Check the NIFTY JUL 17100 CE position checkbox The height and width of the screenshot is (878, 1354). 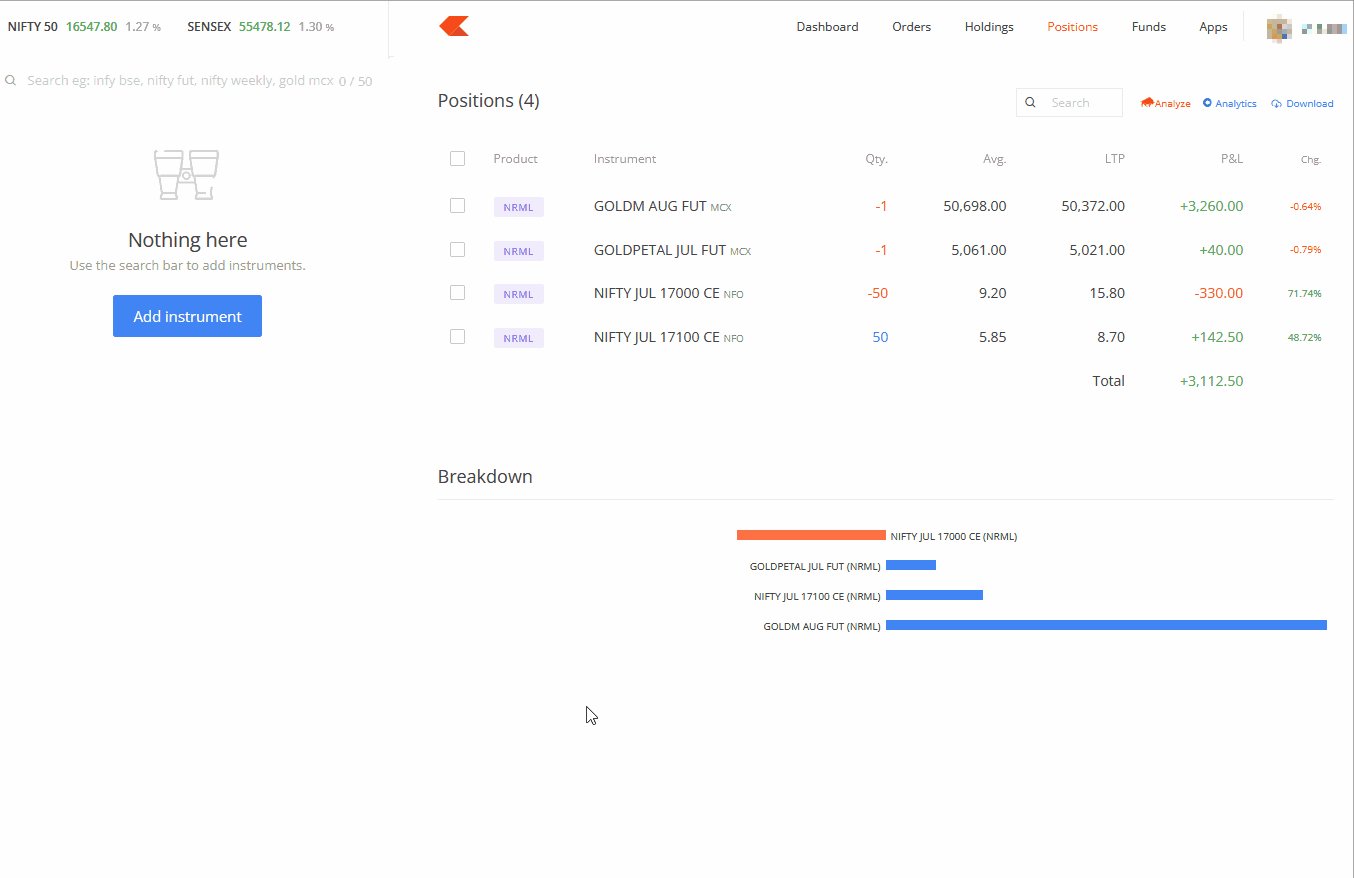coord(457,337)
